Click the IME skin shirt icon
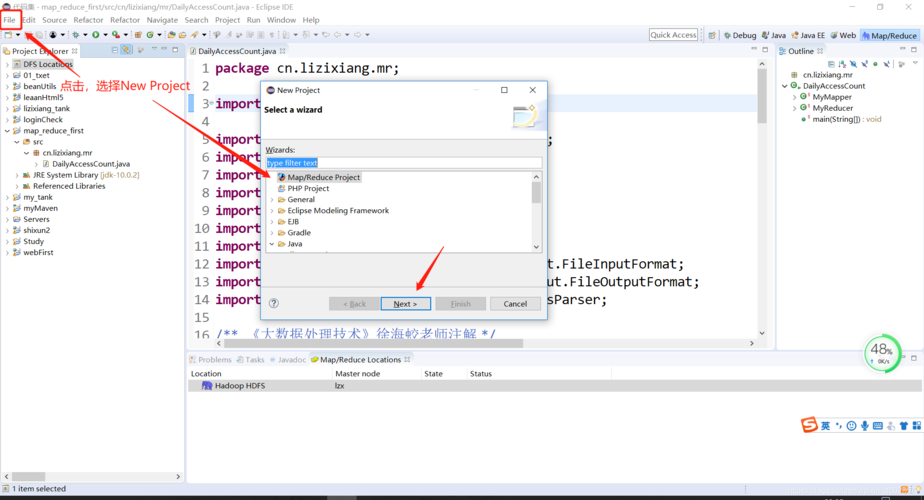This screenshot has width=924, height=500. tap(903, 426)
